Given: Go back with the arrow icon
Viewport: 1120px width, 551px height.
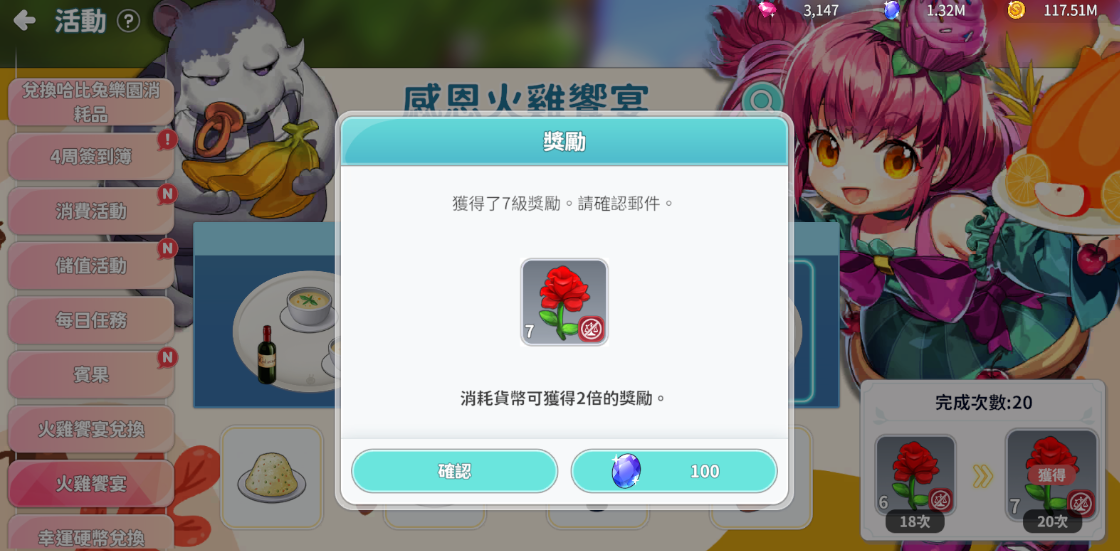Looking at the screenshot, I should (25, 20).
